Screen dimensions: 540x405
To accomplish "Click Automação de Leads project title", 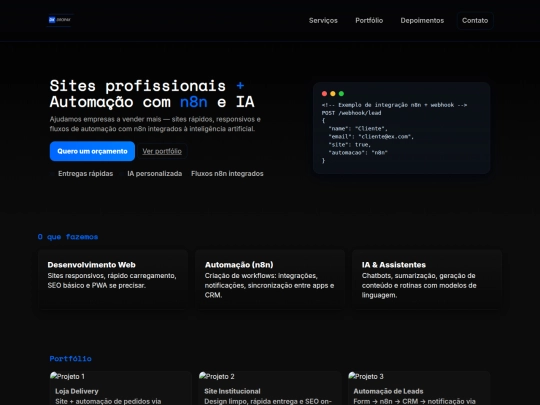I will coord(388,391).
